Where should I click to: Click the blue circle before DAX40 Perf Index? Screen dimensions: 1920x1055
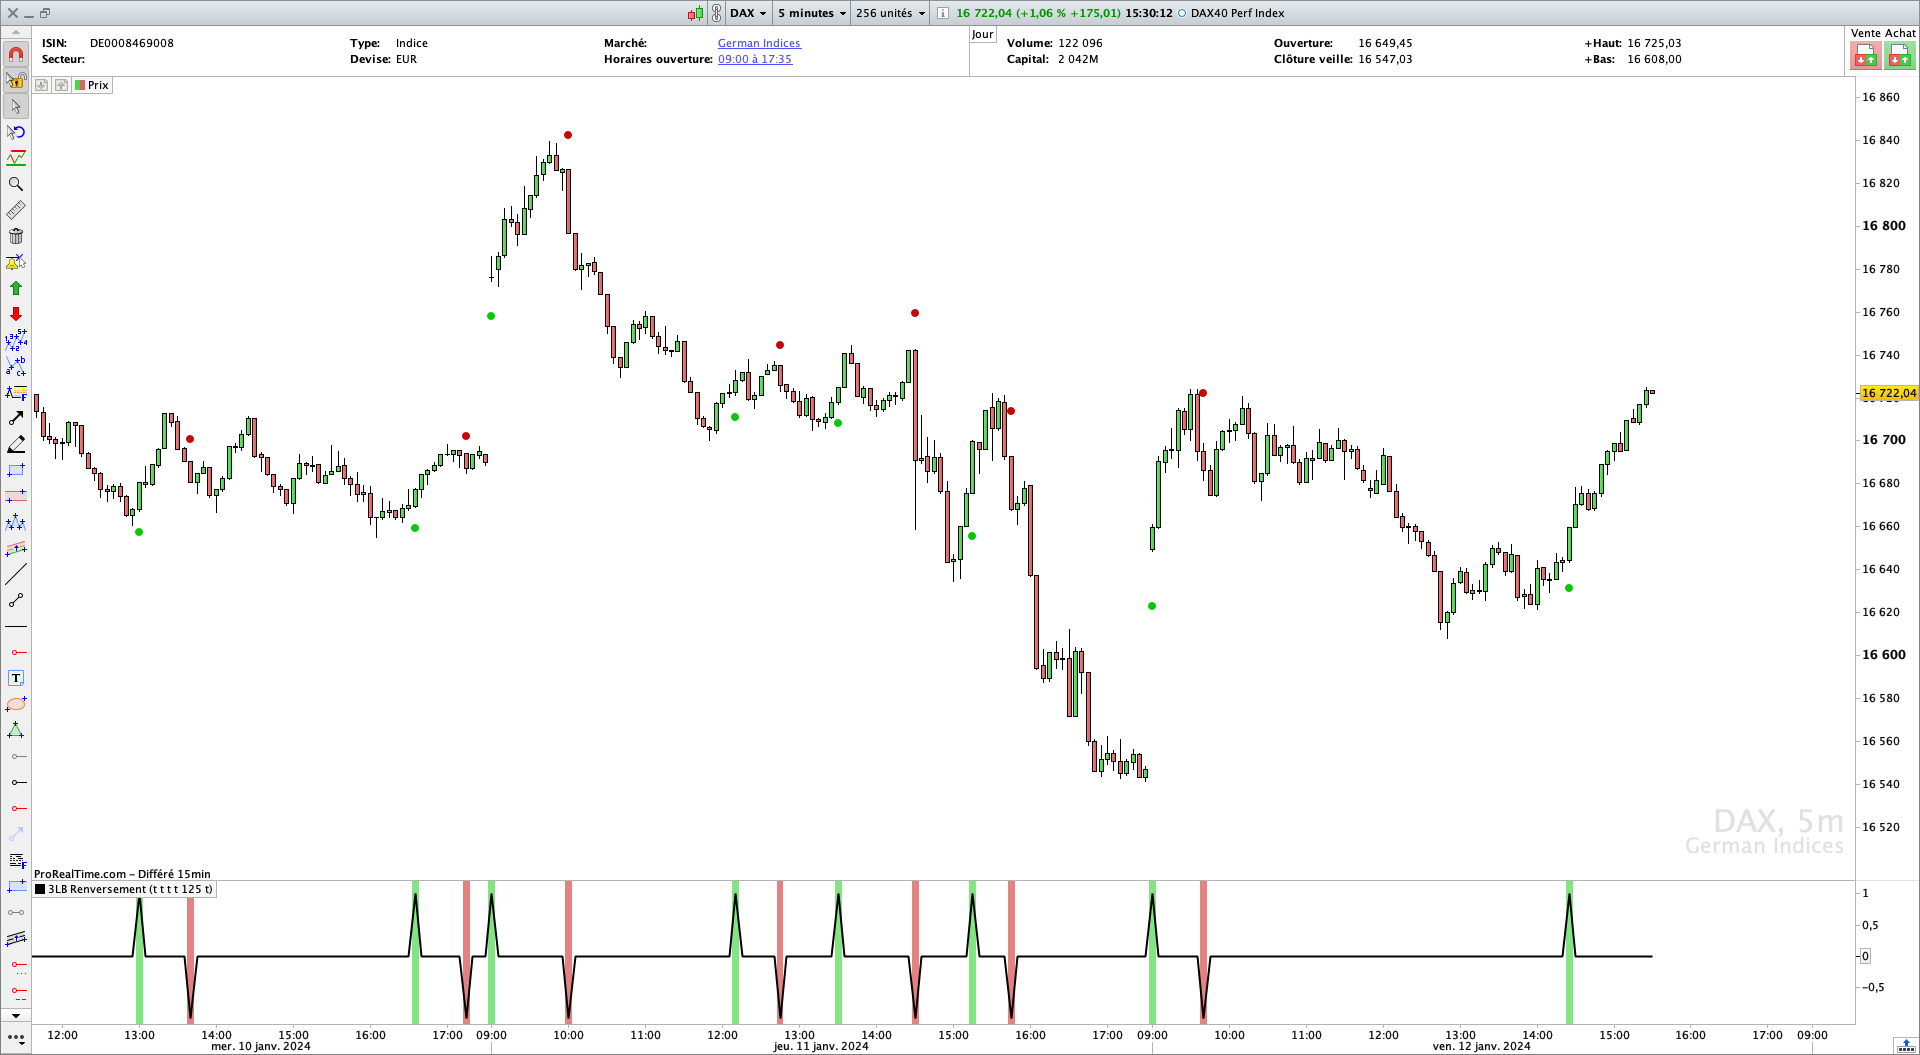pos(1182,13)
